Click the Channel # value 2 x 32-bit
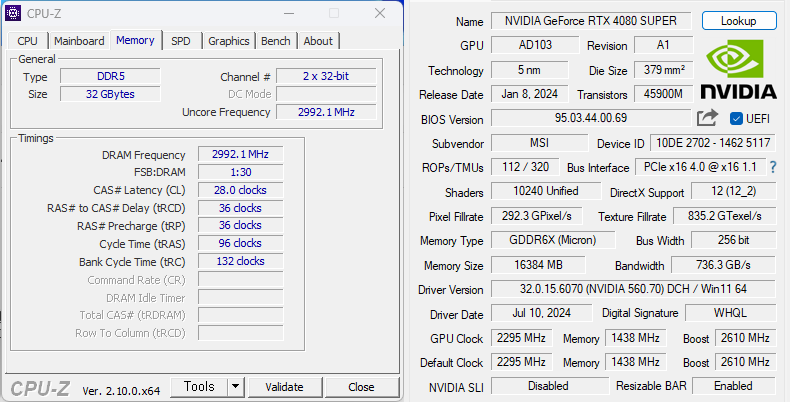 coord(326,76)
